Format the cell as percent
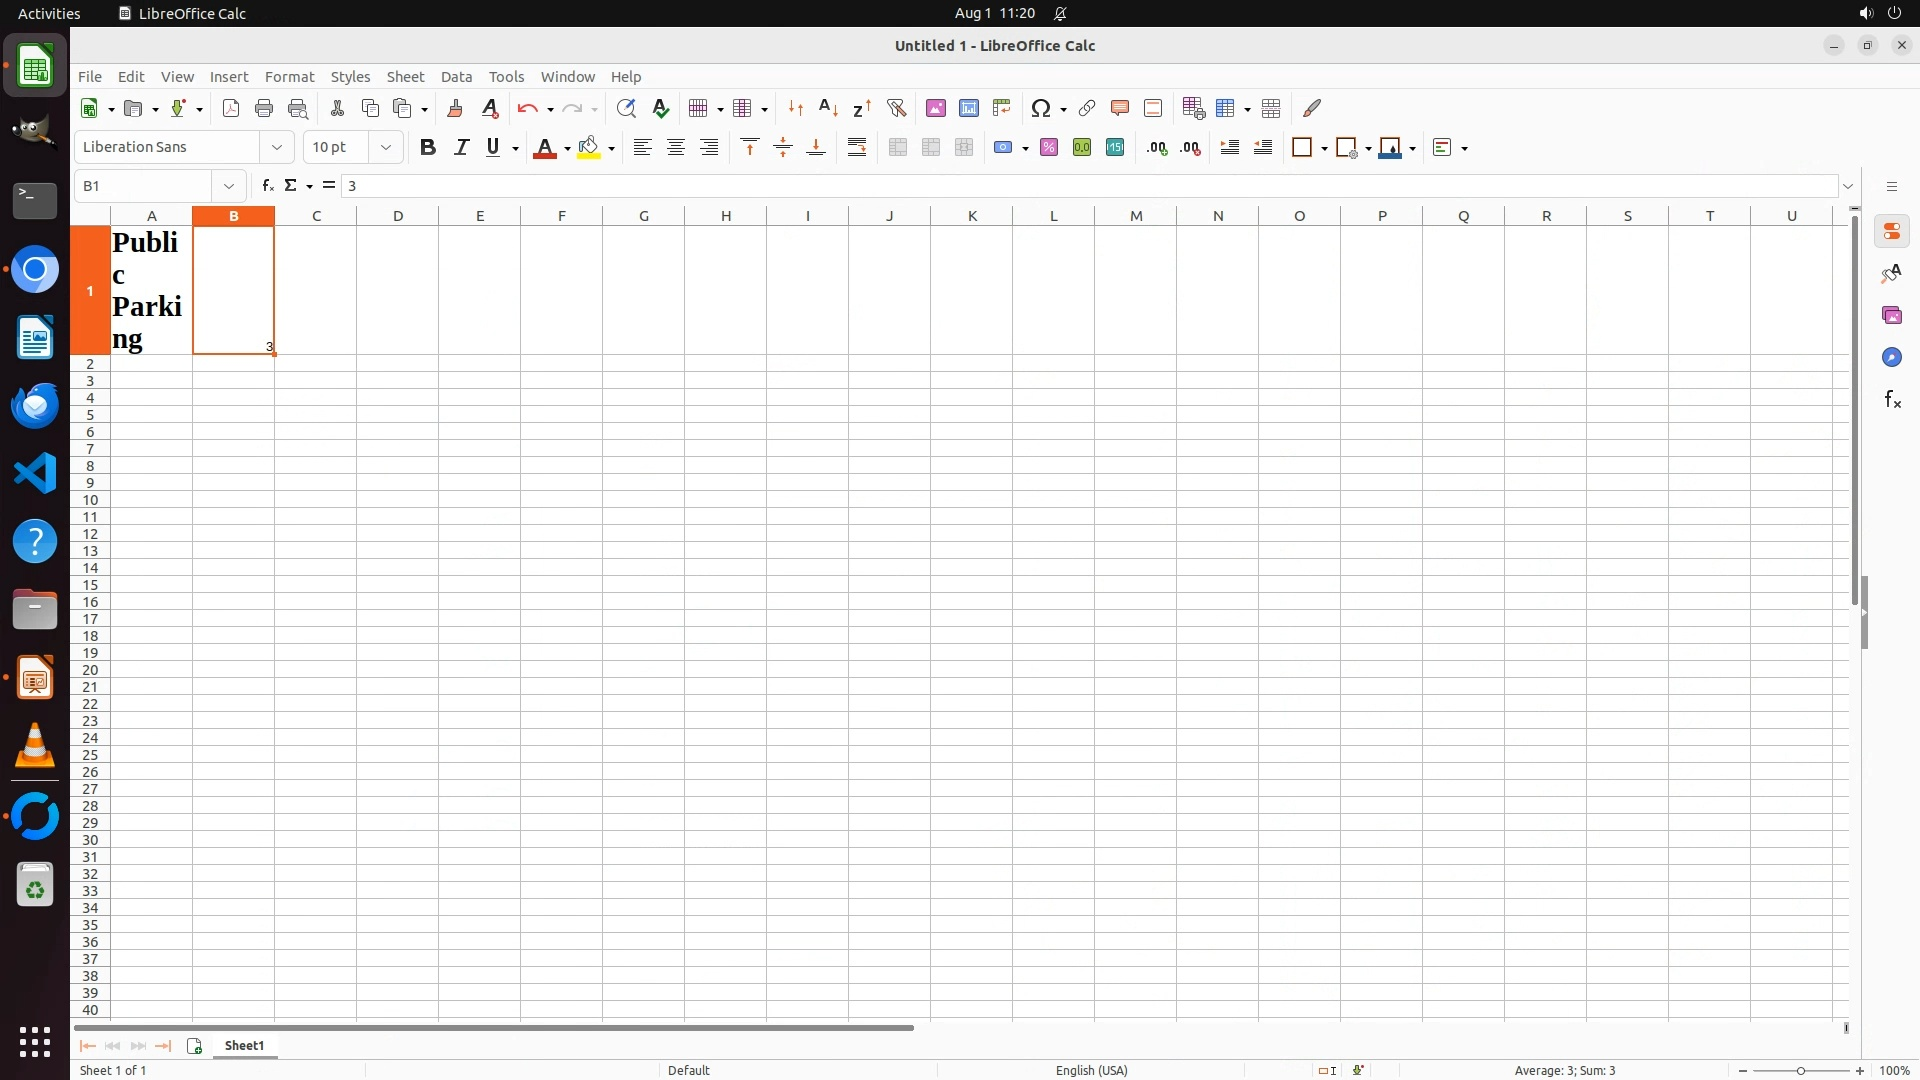 pyautogui.click(x=1049, y=148)
